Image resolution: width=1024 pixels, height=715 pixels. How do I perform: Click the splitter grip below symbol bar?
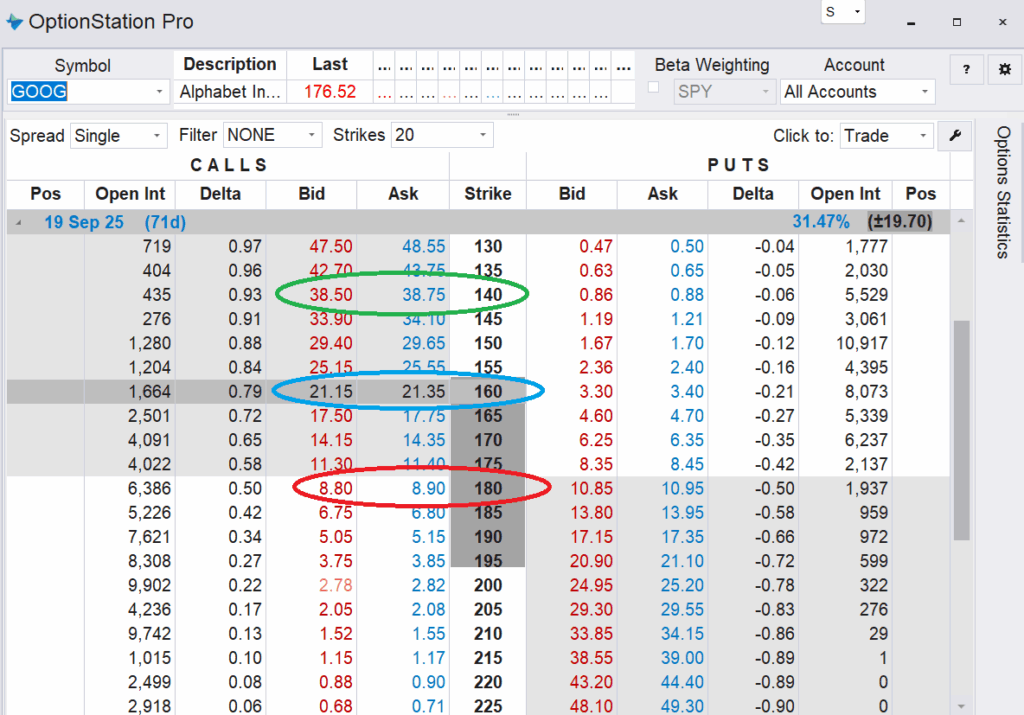pos(513,114)
